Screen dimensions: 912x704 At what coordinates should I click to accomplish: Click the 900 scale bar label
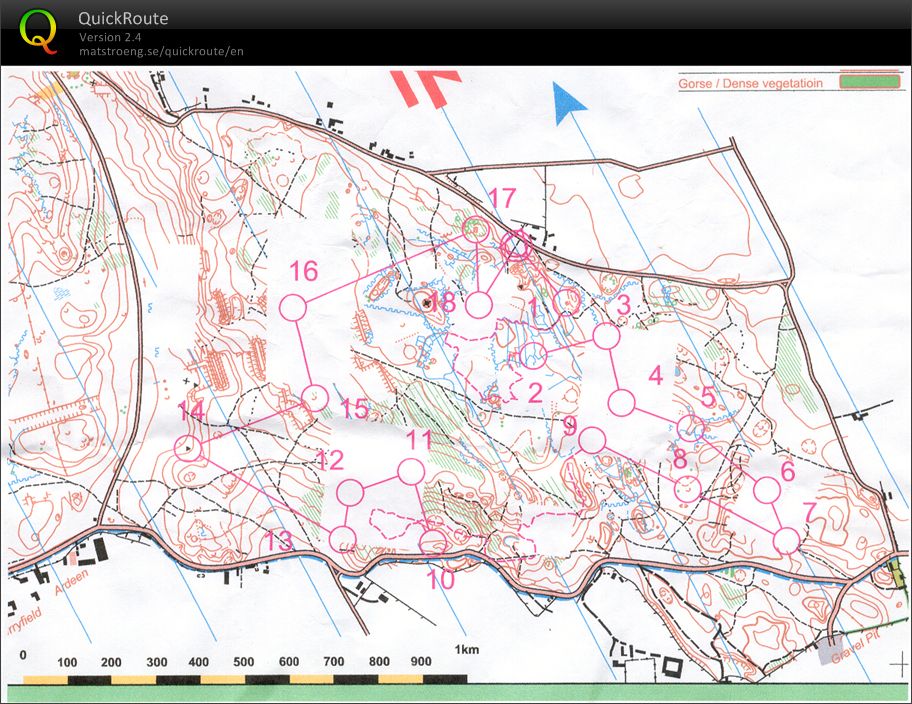(x=421, y=662)
